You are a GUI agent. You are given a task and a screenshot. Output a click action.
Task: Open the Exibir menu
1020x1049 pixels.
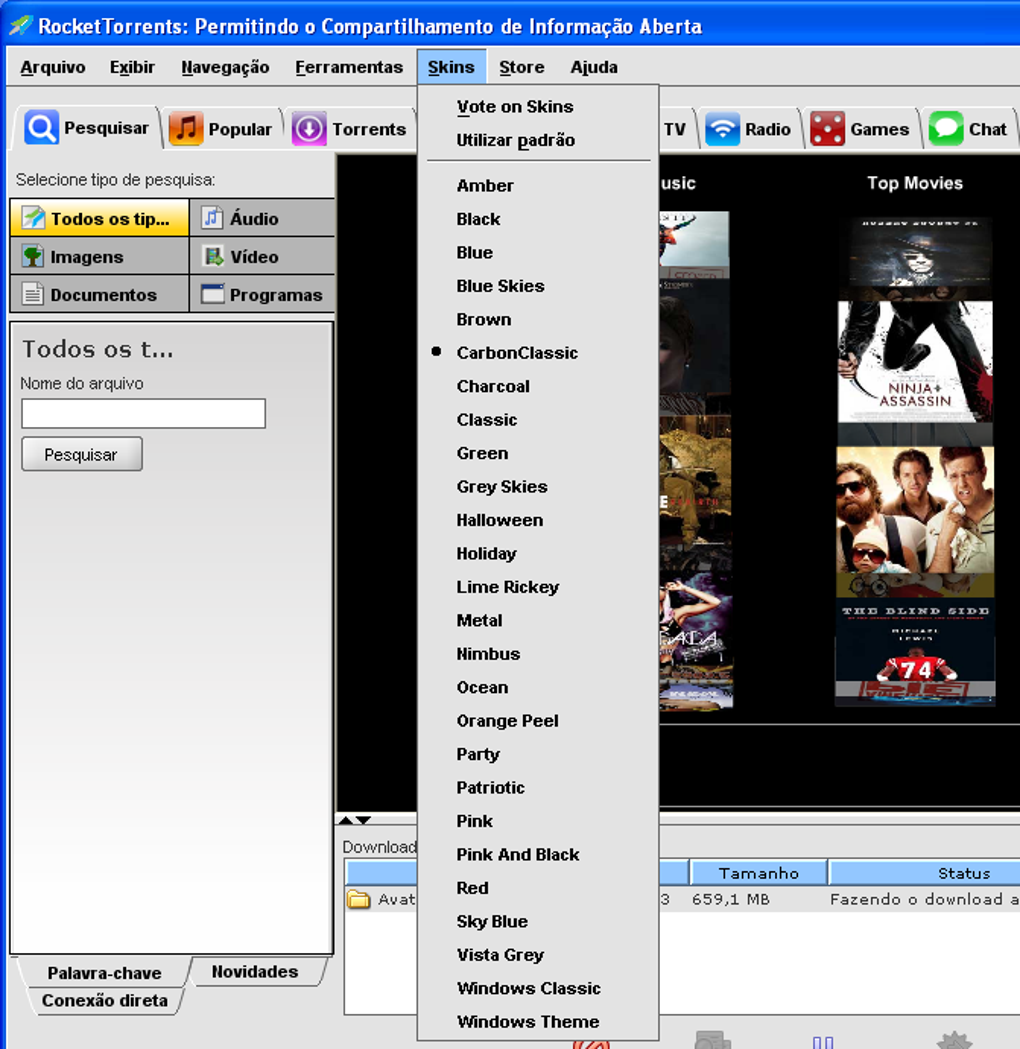132,67
